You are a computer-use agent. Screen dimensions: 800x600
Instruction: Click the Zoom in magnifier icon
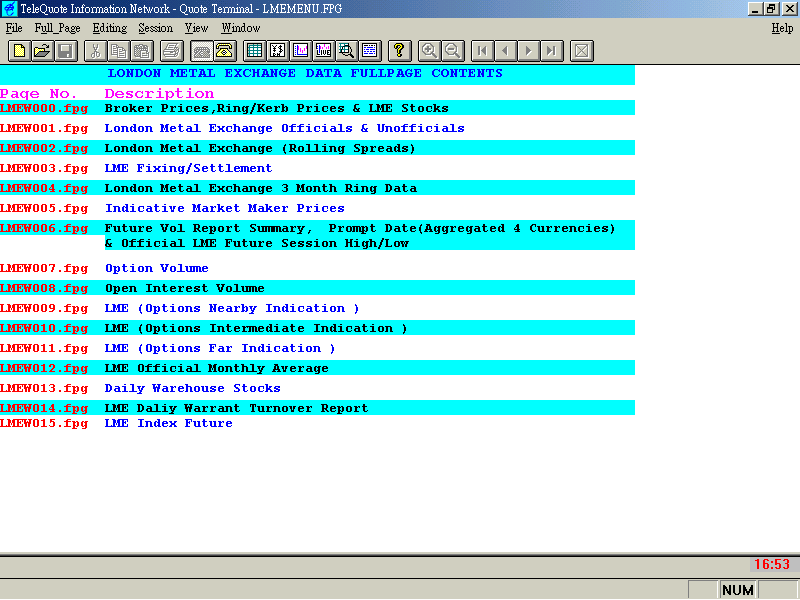[429, 51]
